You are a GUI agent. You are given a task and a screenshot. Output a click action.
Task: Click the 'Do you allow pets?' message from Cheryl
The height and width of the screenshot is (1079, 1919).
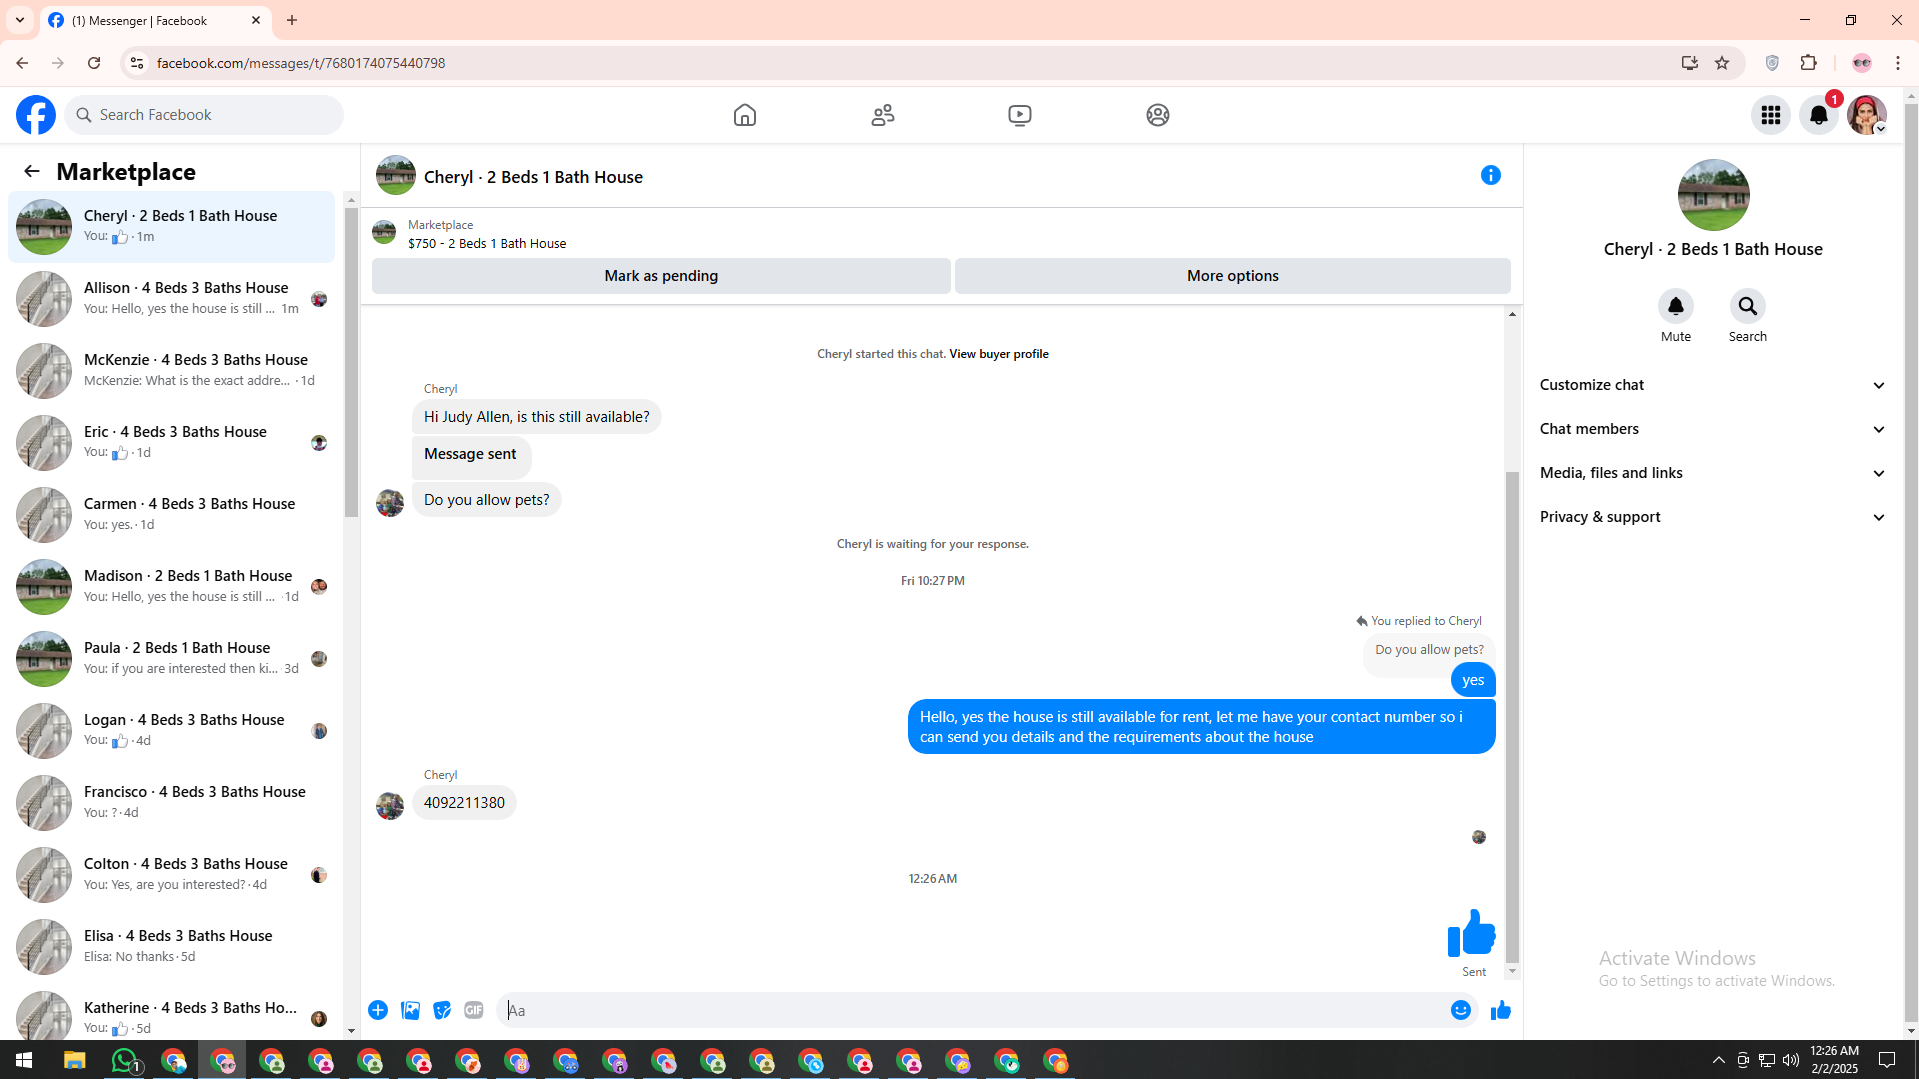pos(486,500)
